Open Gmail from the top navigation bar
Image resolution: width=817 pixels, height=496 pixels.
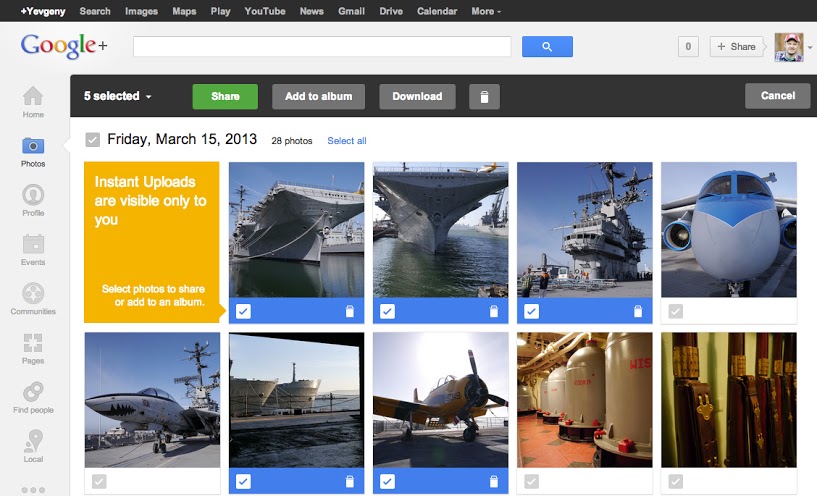(351, 11)
